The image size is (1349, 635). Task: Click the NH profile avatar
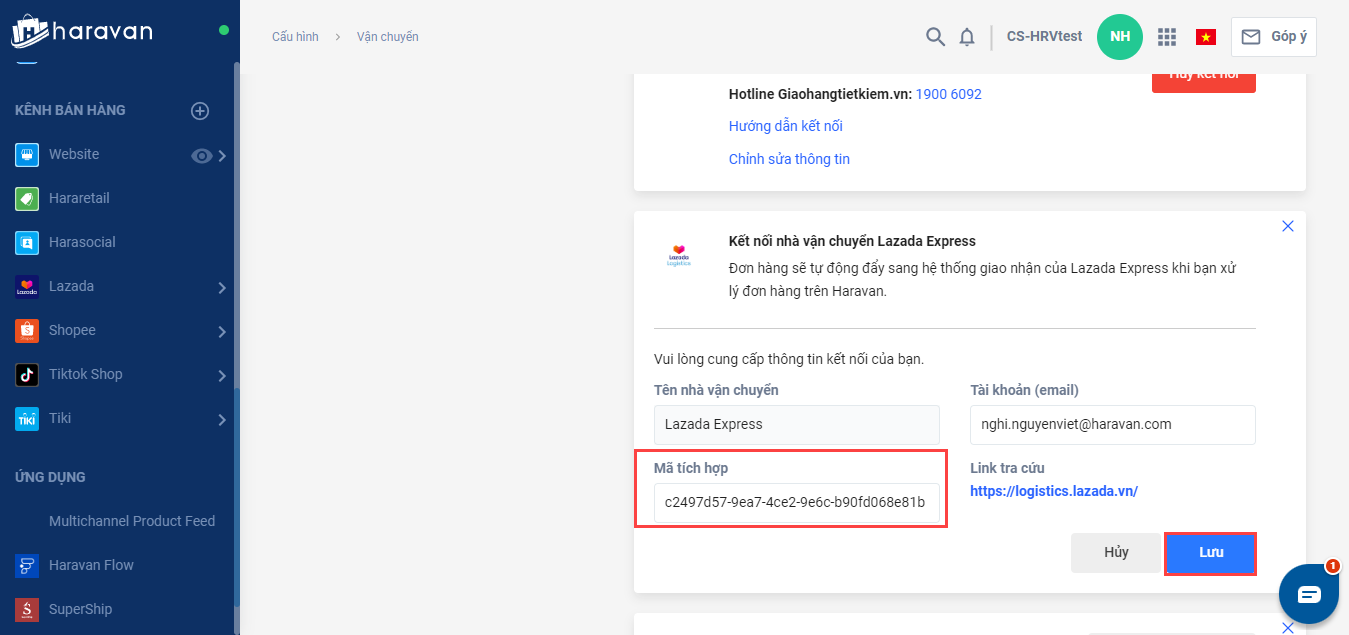[1120, 37]
